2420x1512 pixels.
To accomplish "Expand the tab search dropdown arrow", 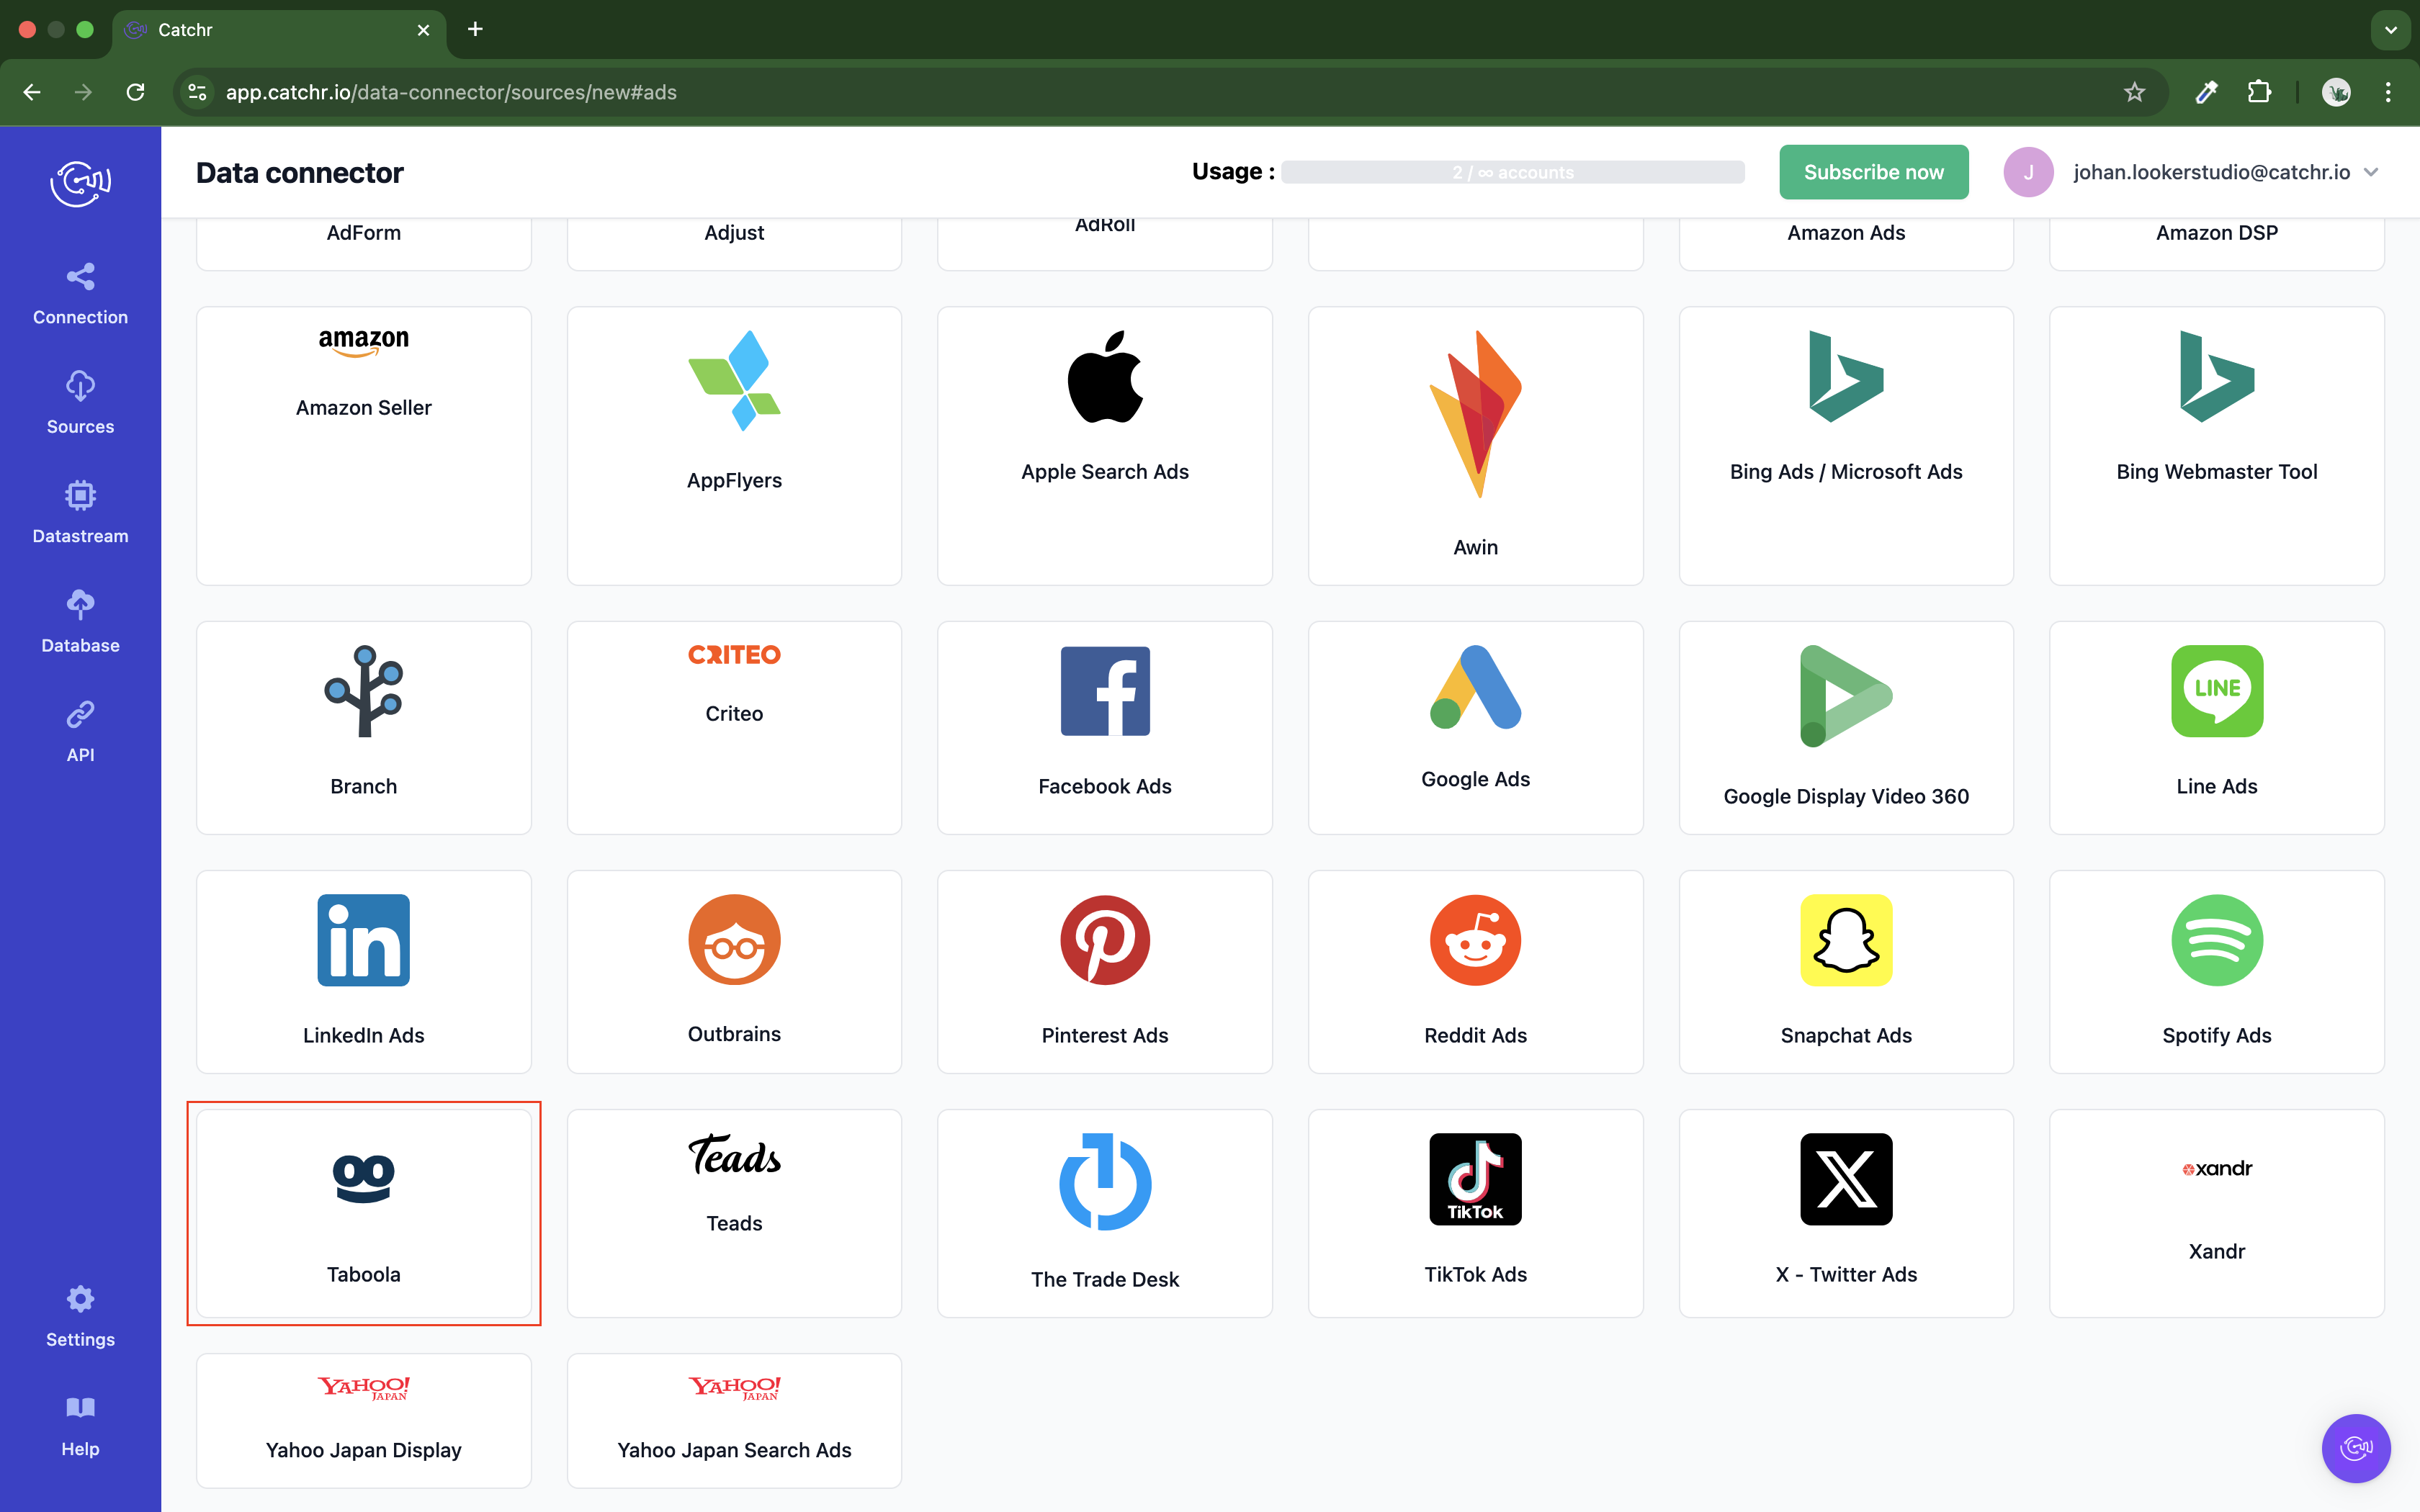I will point(2390,29).
